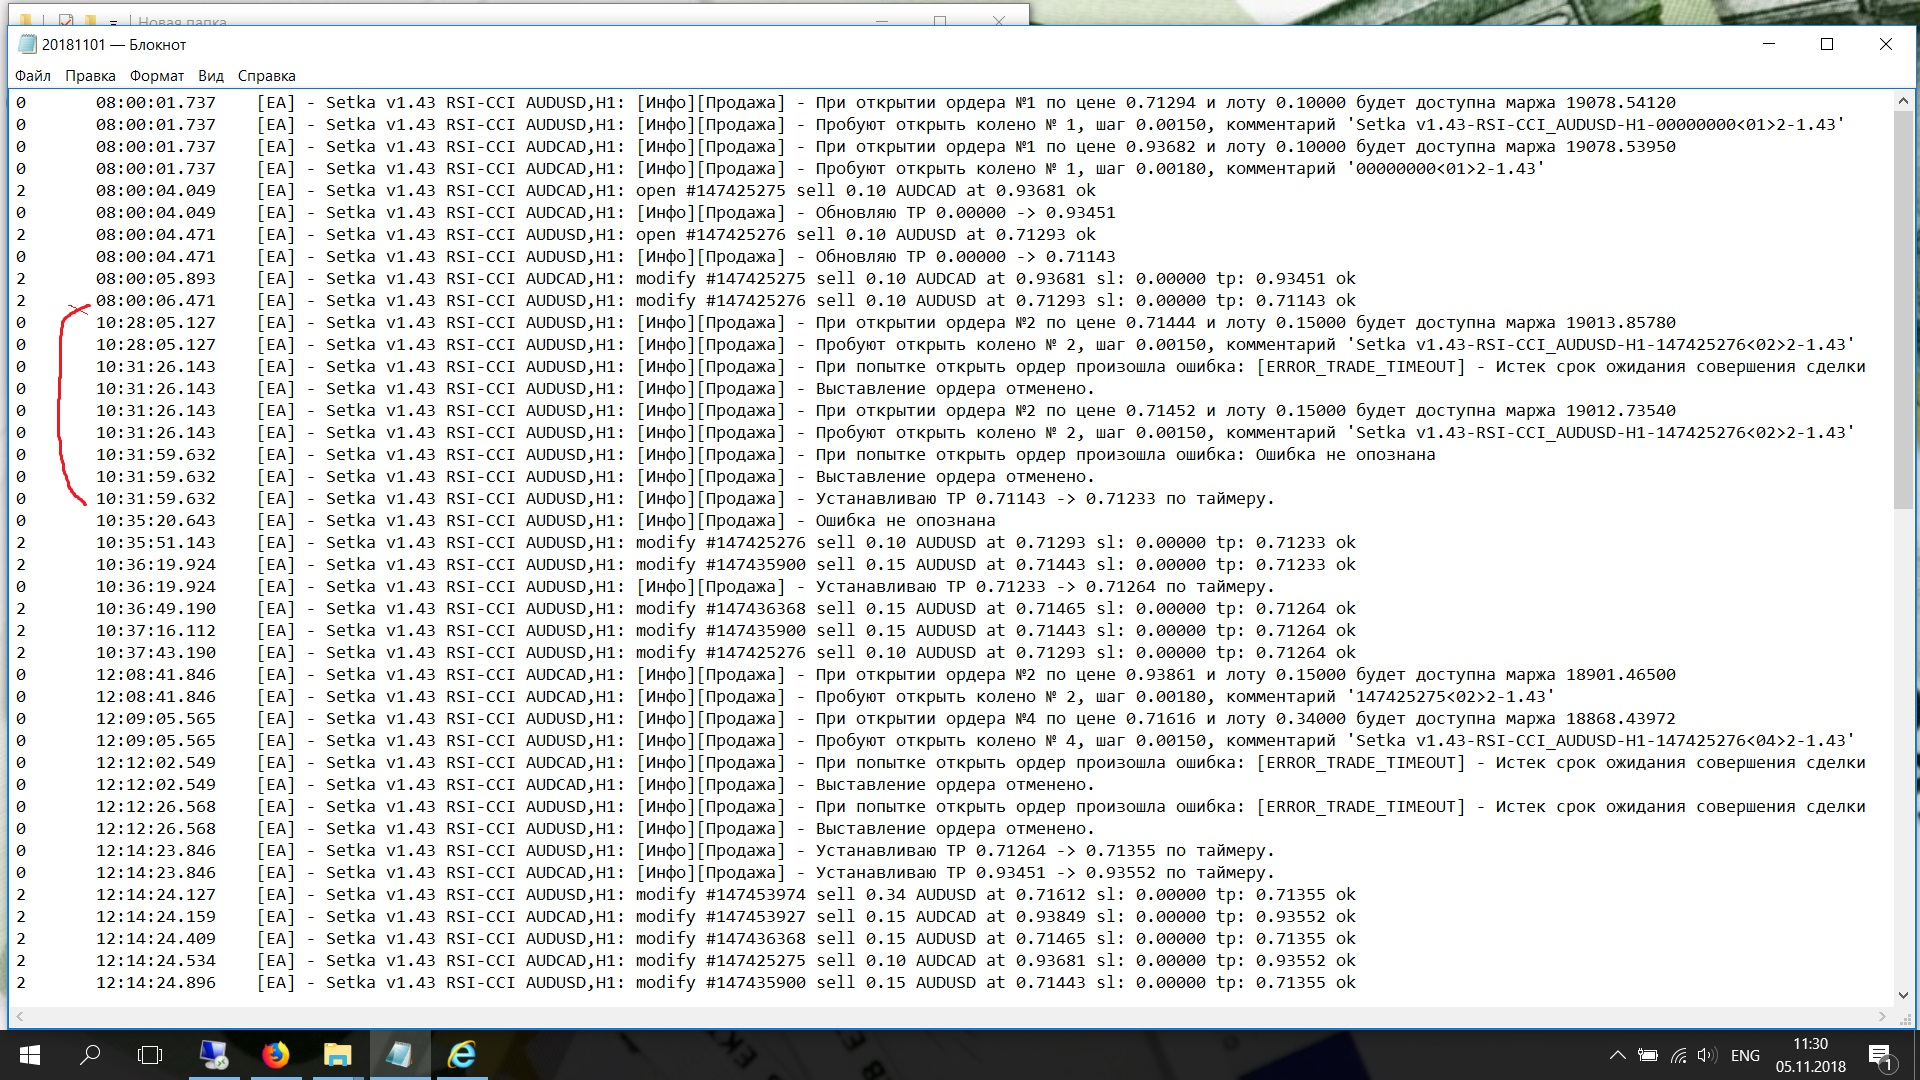The width and height of the screenshot is (1920, 1080).
Task: Click comment text '147425275<02>2-1.43'
Action: click(1450, 696)
